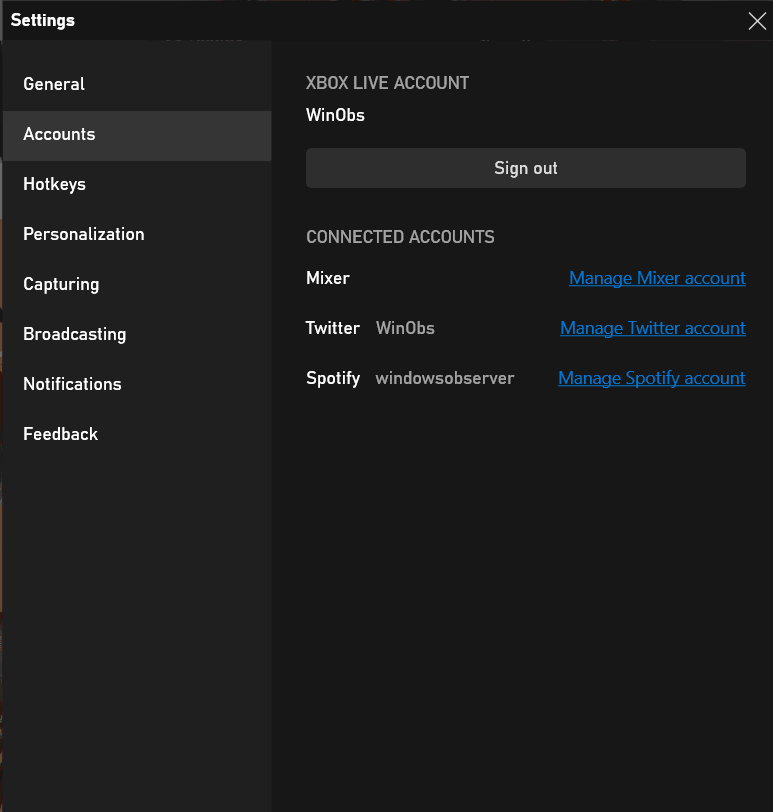Open the Broadcasting tab
Image resolution: width=773 pixels, height=812 pixels.
point(137,334)
